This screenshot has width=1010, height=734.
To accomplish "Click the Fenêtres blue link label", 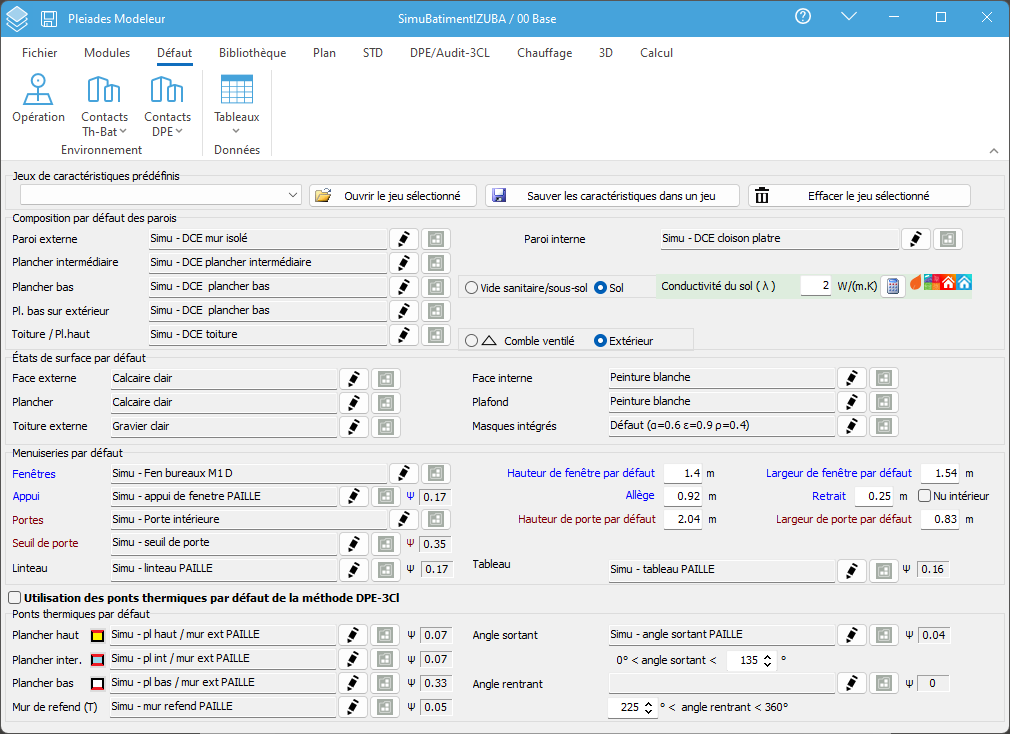I will pyautogui.click(x=33, y=474).
